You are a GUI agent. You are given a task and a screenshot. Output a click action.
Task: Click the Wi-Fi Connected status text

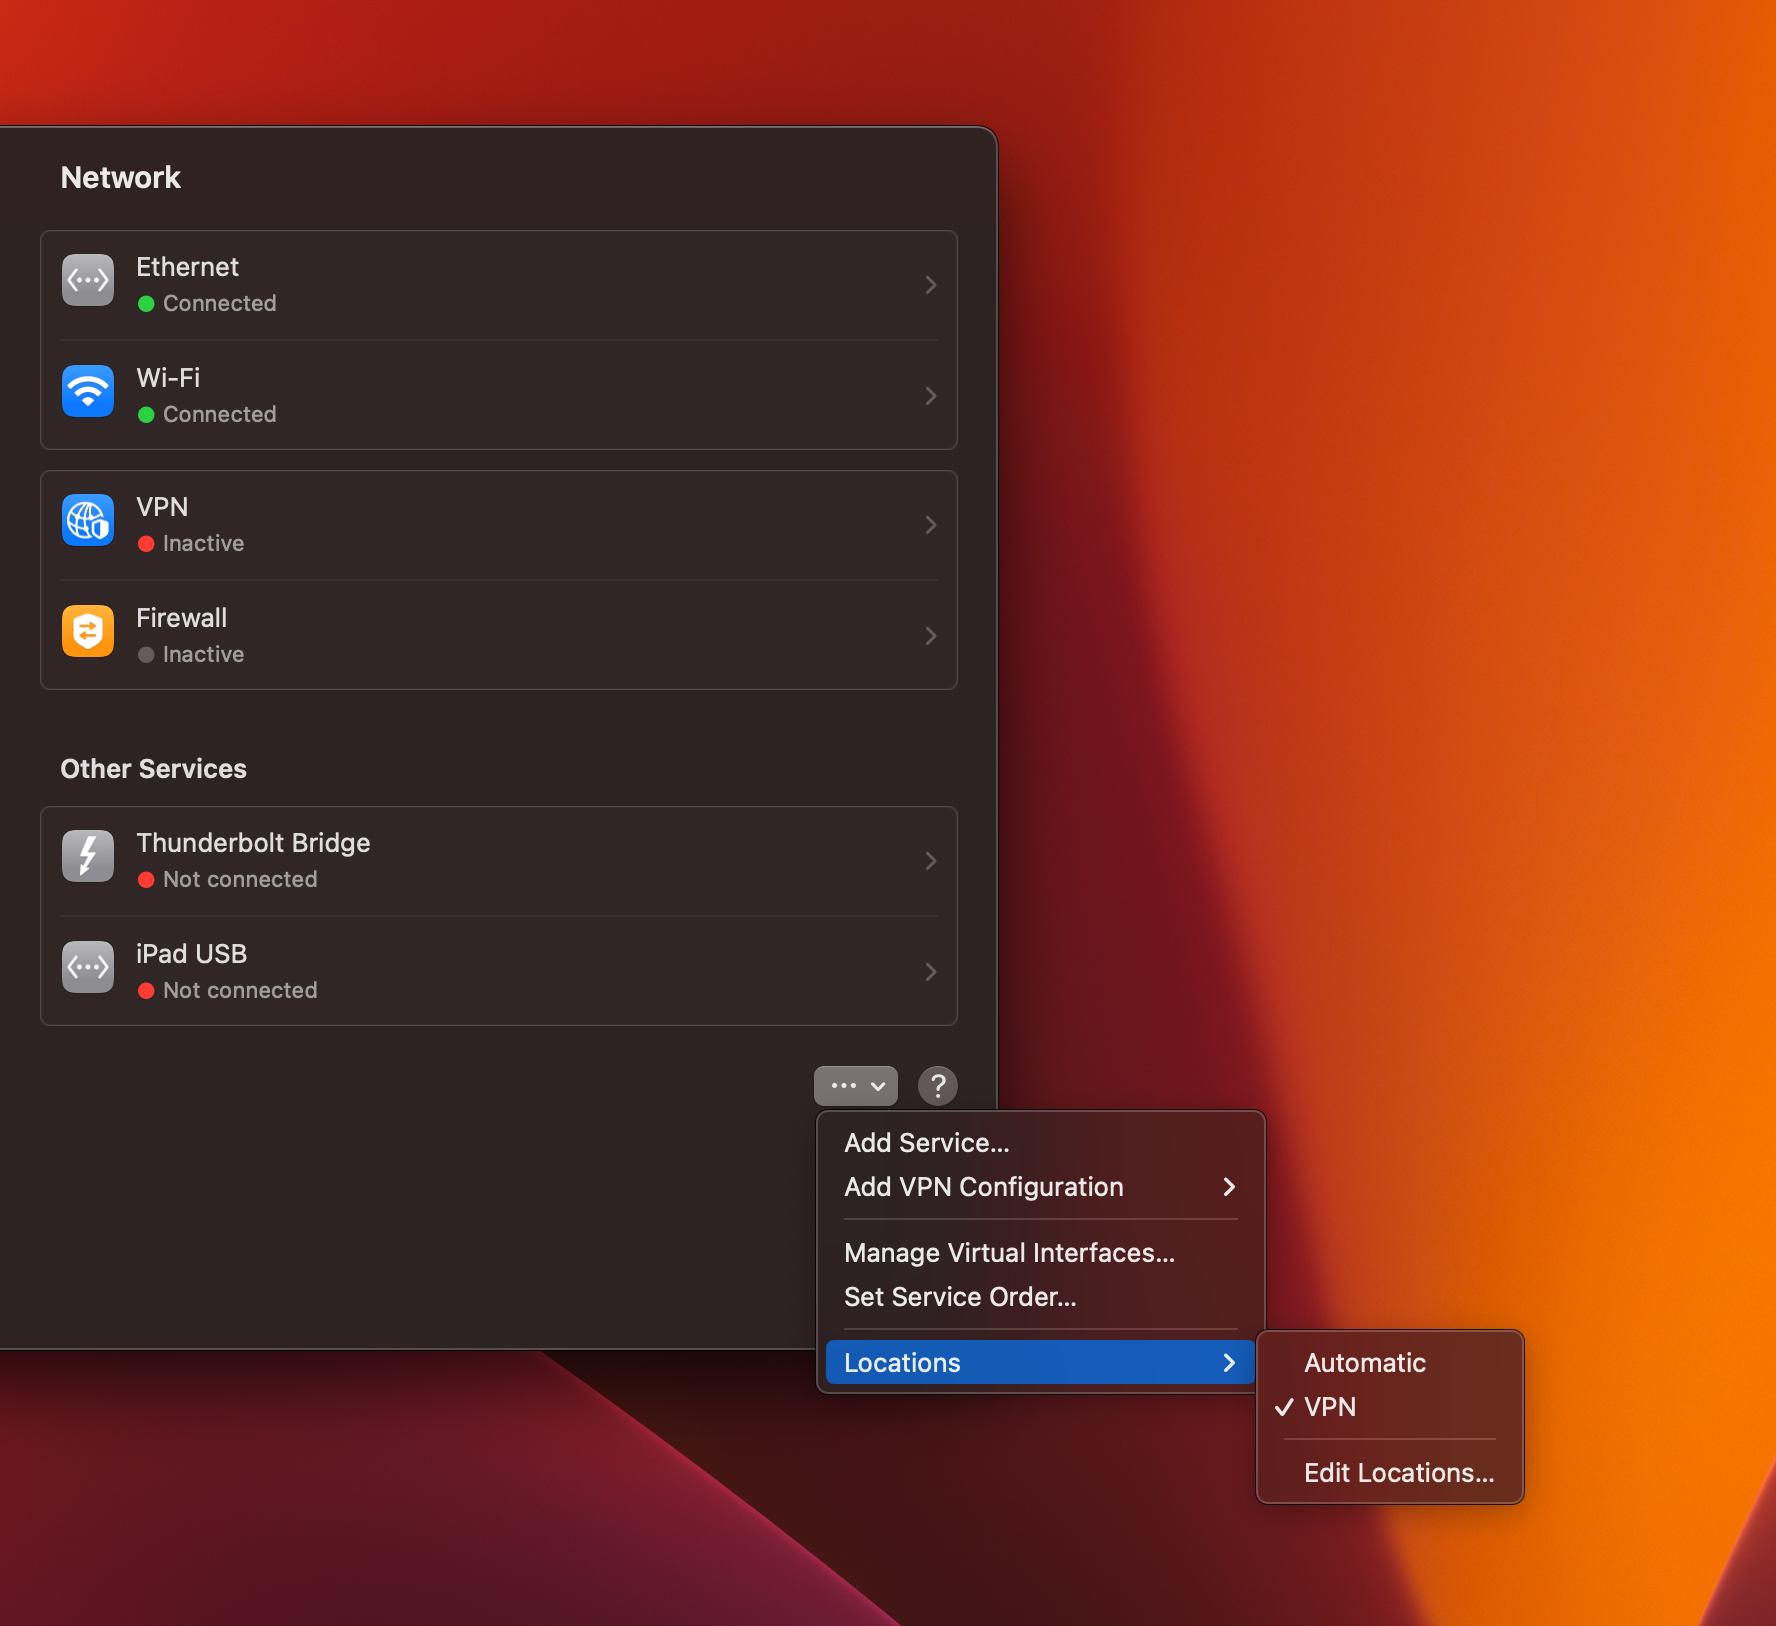(219, 414)
